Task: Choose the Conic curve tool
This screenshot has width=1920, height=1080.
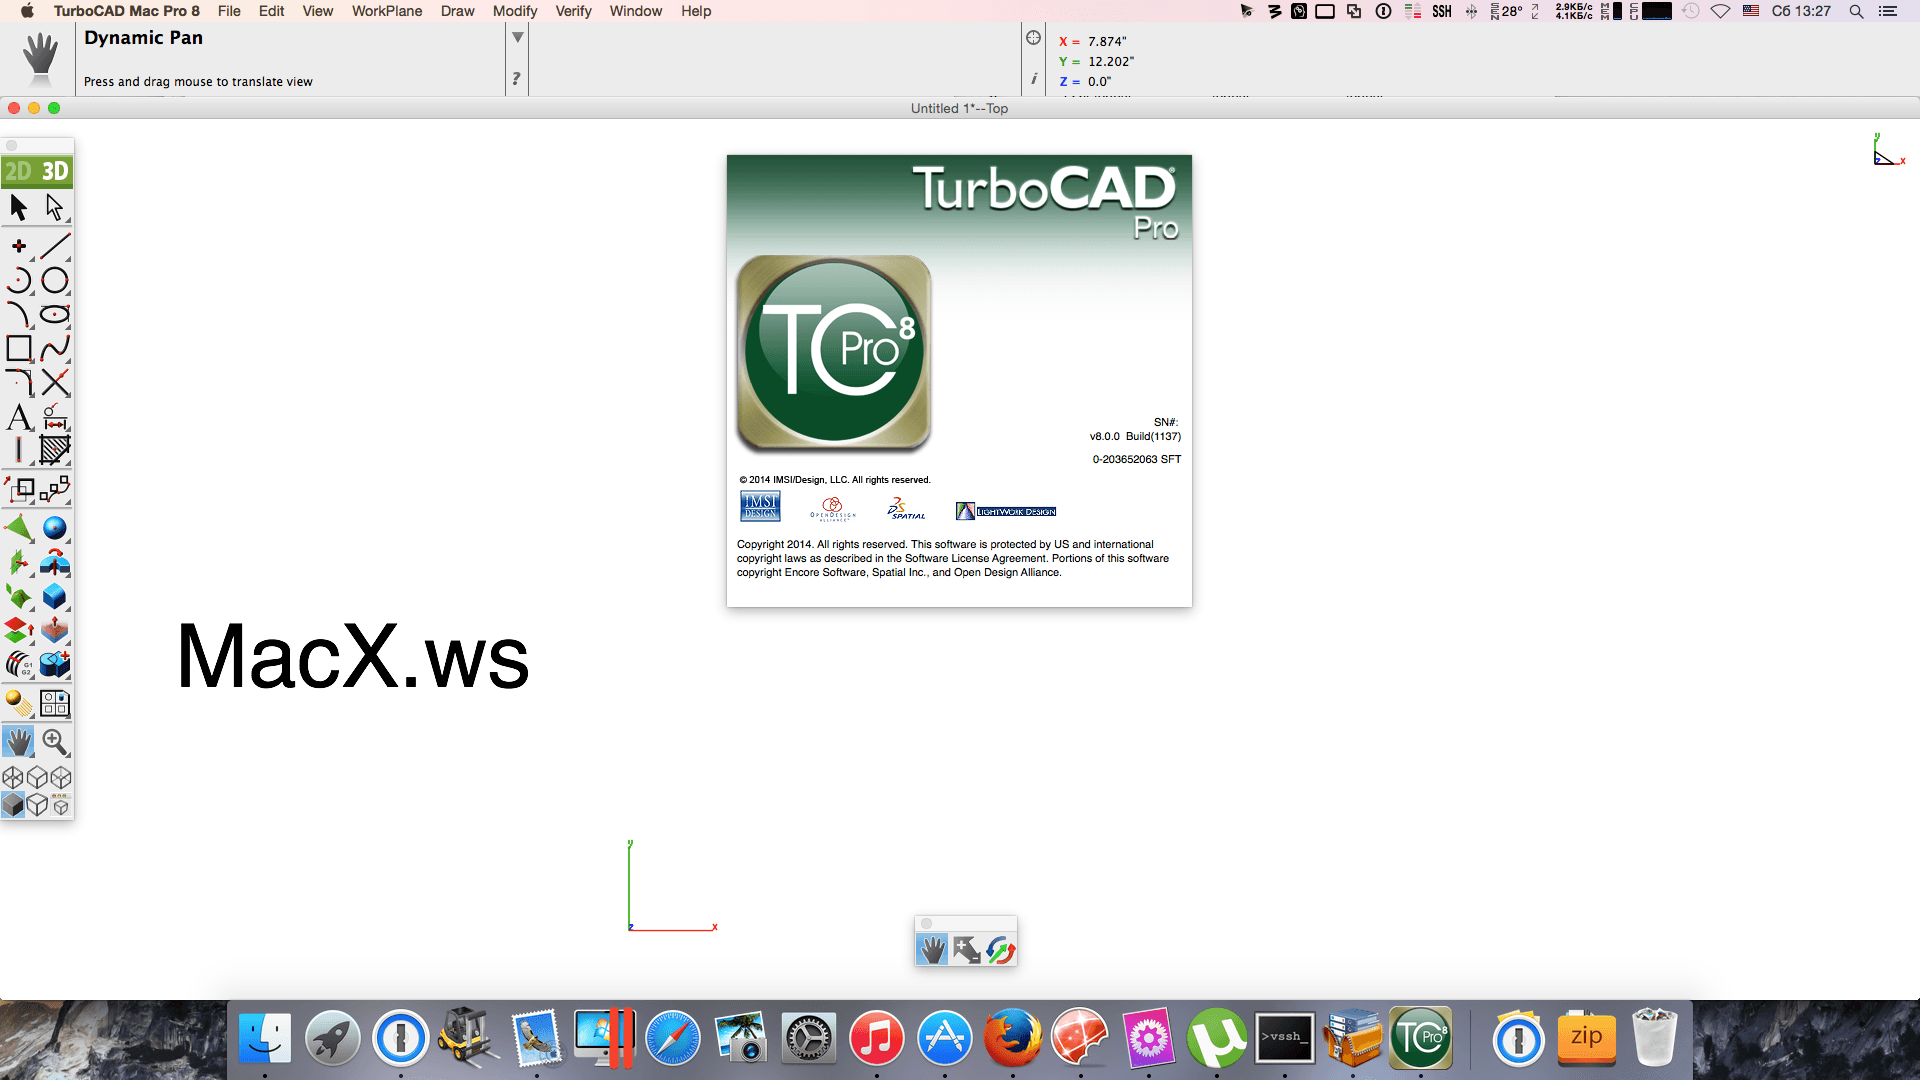Action: [x=19, y=315]
